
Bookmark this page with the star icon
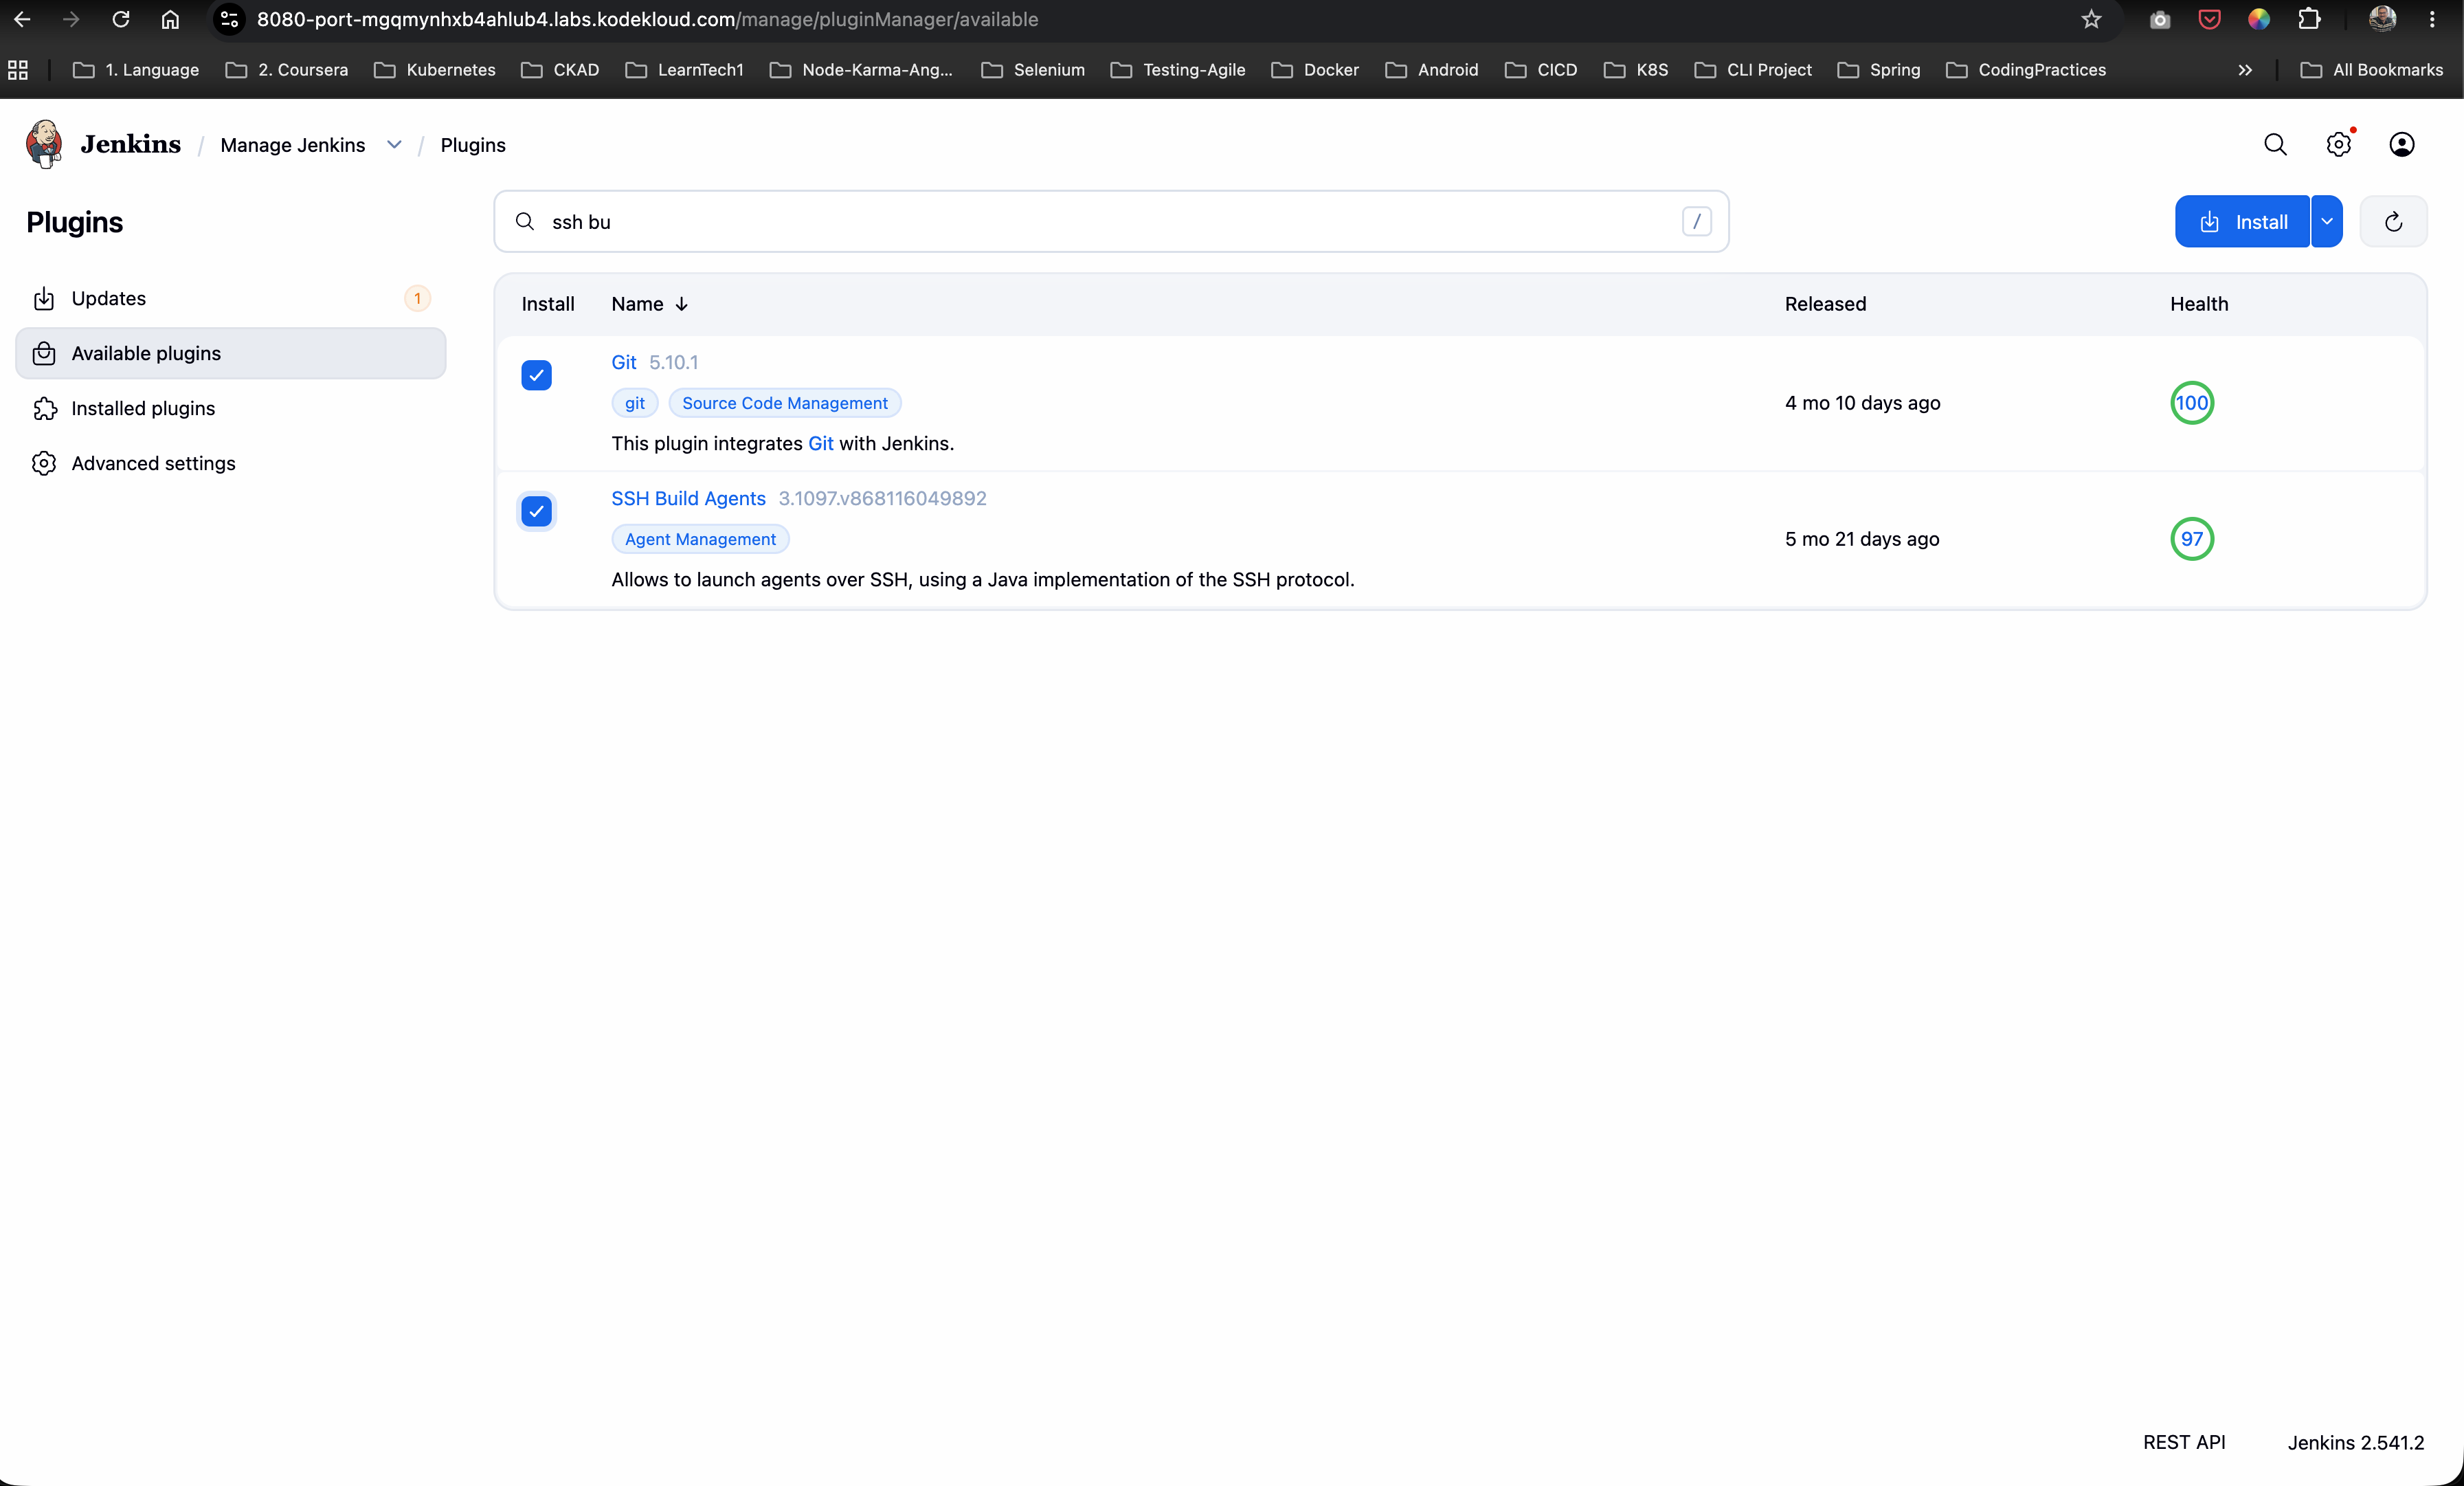2091,19
